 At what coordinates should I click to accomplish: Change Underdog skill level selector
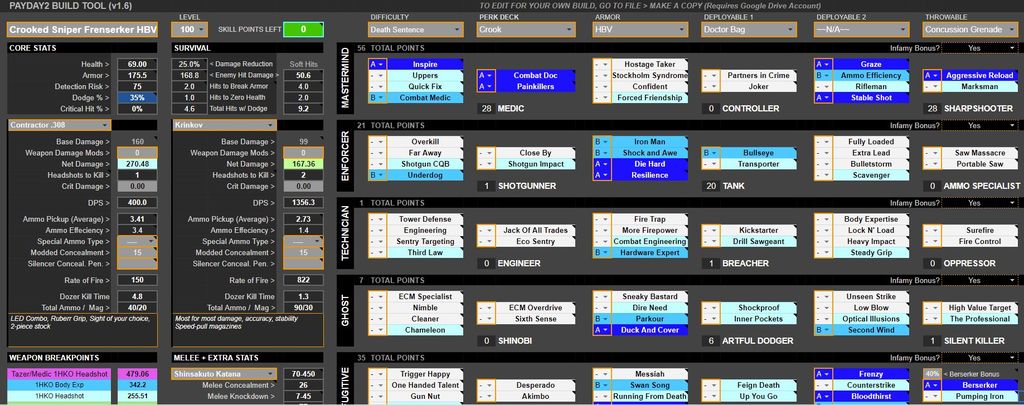tap(377, 175)
